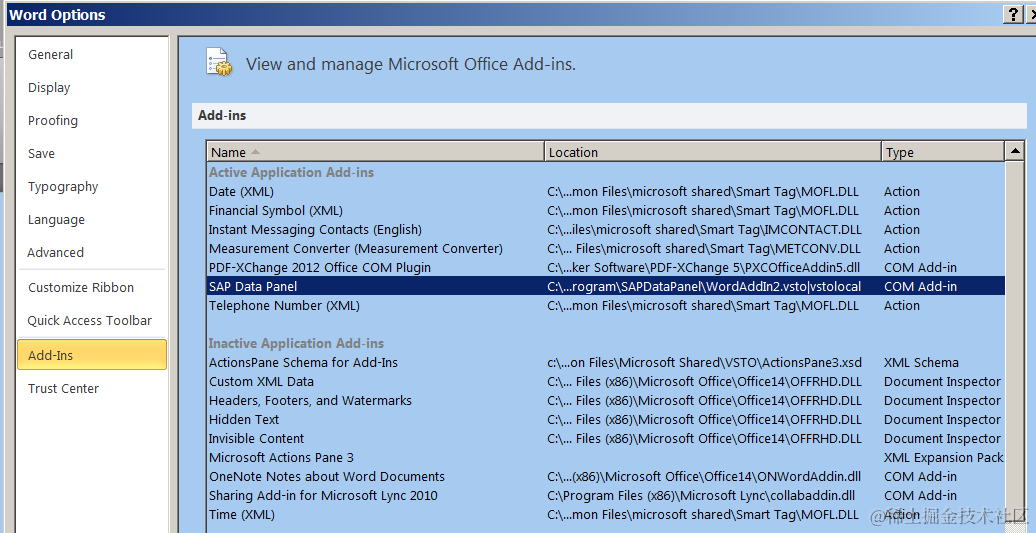1036x533 pixels.
Task: Select ActionsPane Schema for Add-Ins row
Action: 606,363
